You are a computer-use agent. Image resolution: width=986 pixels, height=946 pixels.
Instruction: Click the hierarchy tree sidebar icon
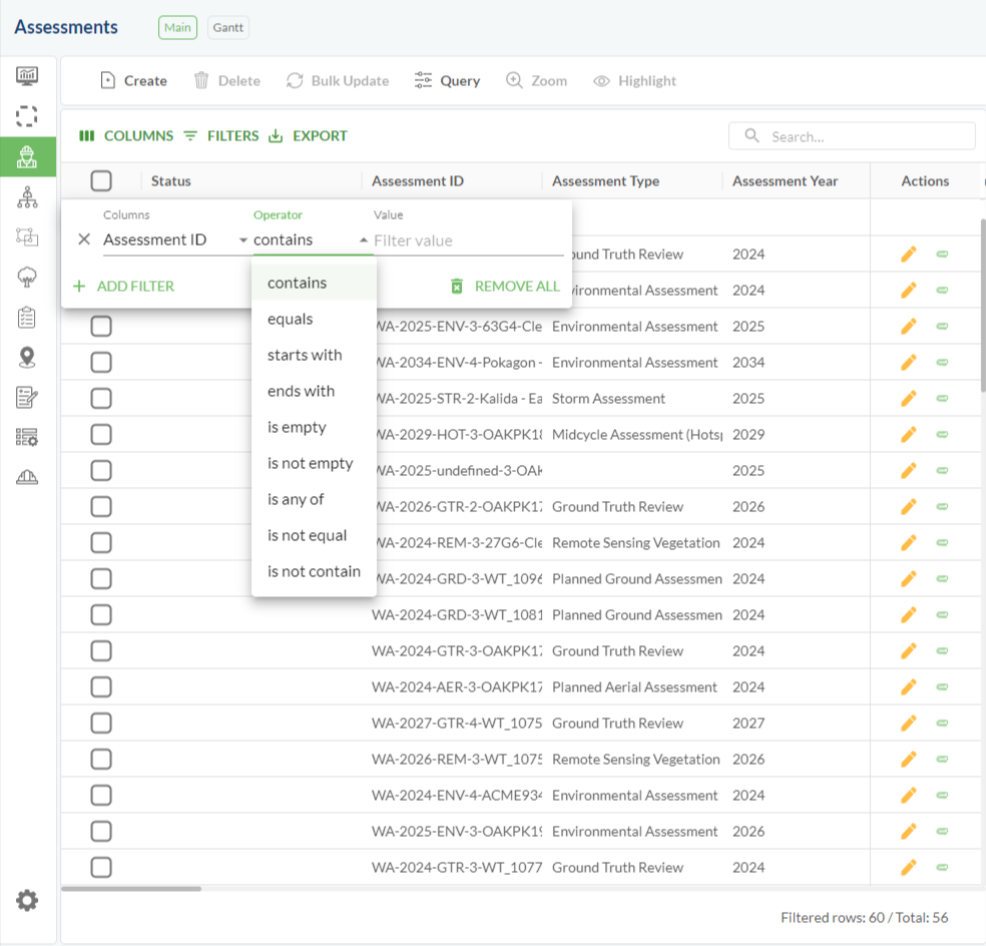(27, 197)
